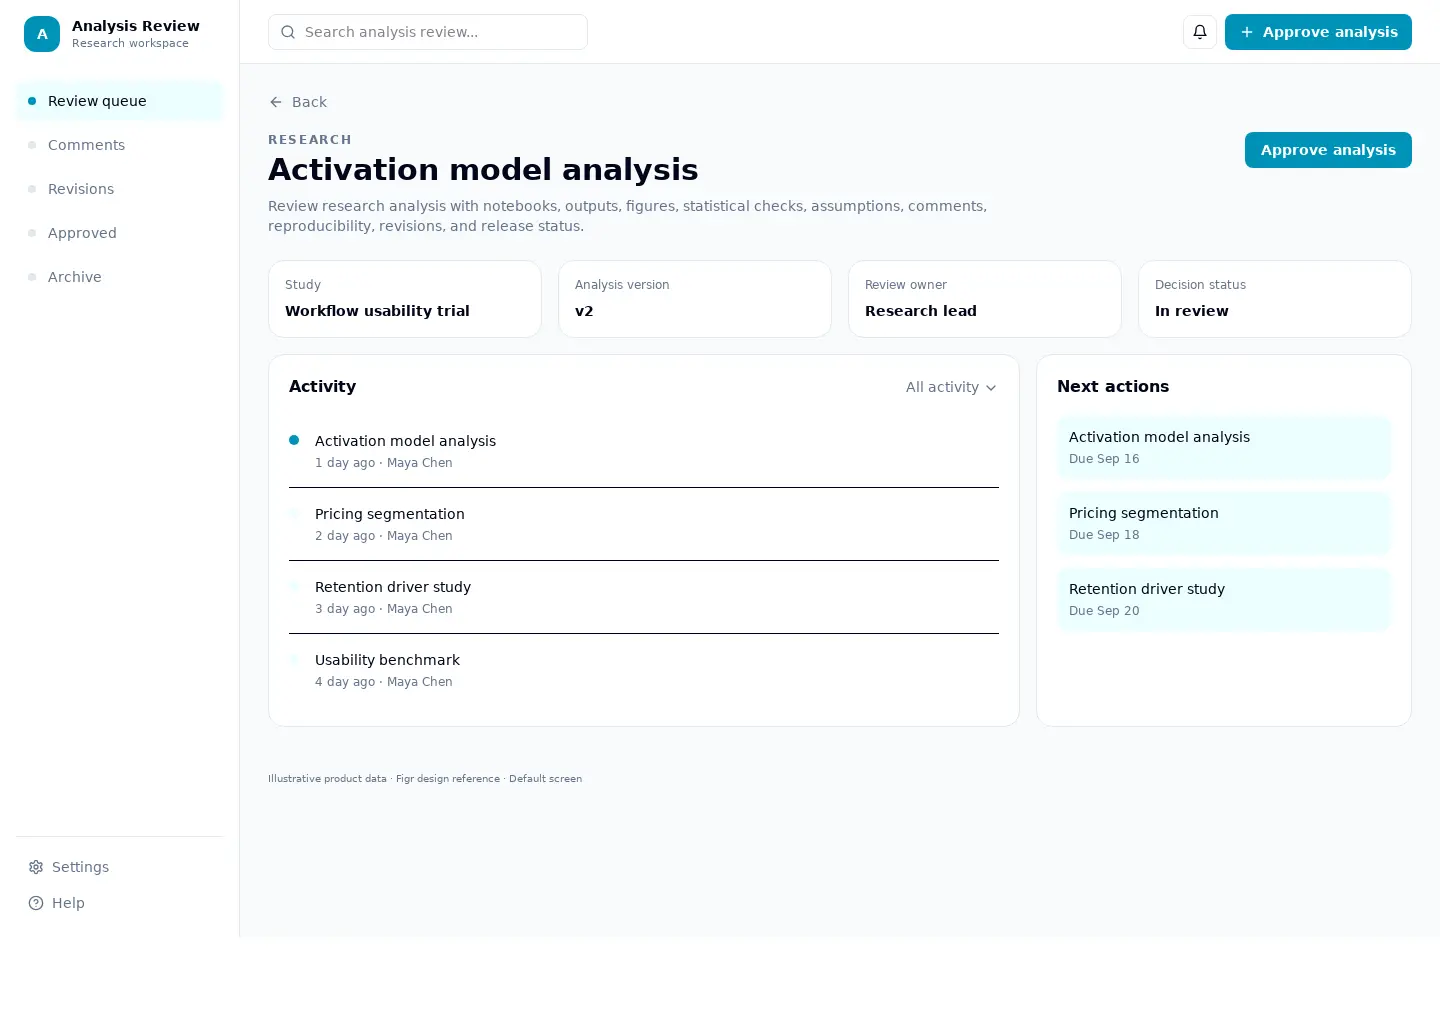Click the search magnifier icon
Image resolution: width=1440 pixels, height=1024 pixels.
288,32
